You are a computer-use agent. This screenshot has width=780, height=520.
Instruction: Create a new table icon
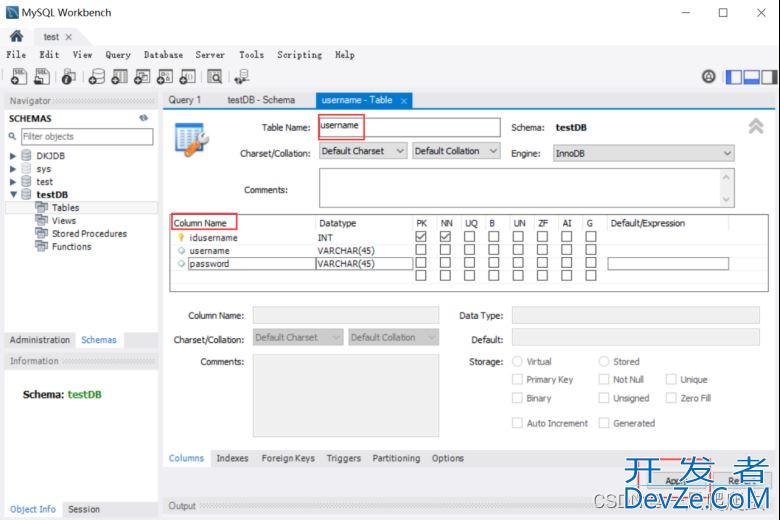pos(119,77)
